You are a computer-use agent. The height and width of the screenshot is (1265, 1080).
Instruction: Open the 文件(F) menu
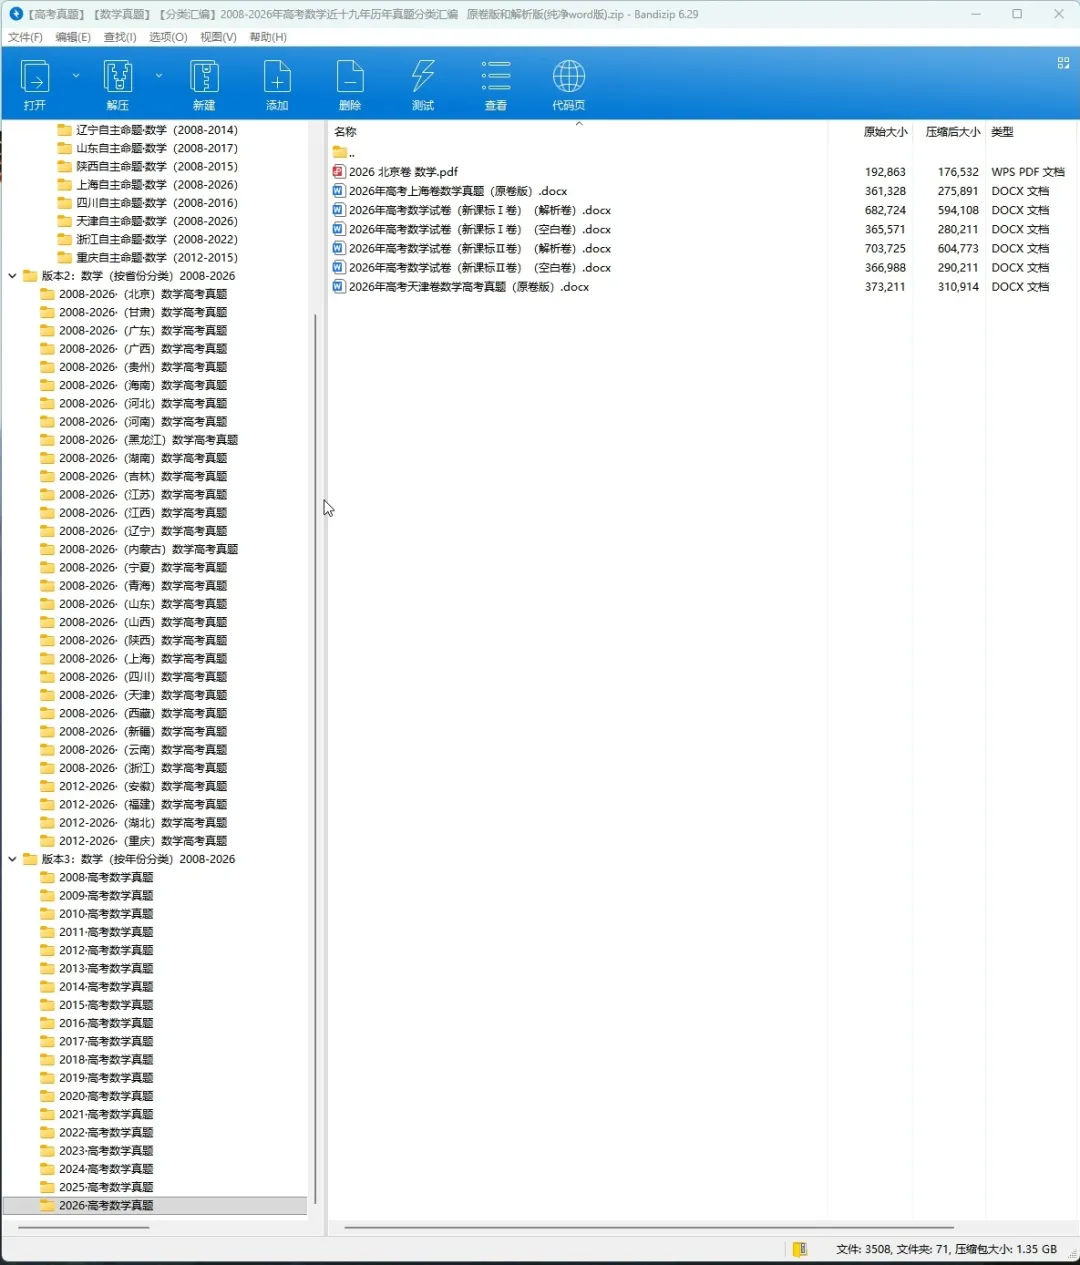point(25,37)
